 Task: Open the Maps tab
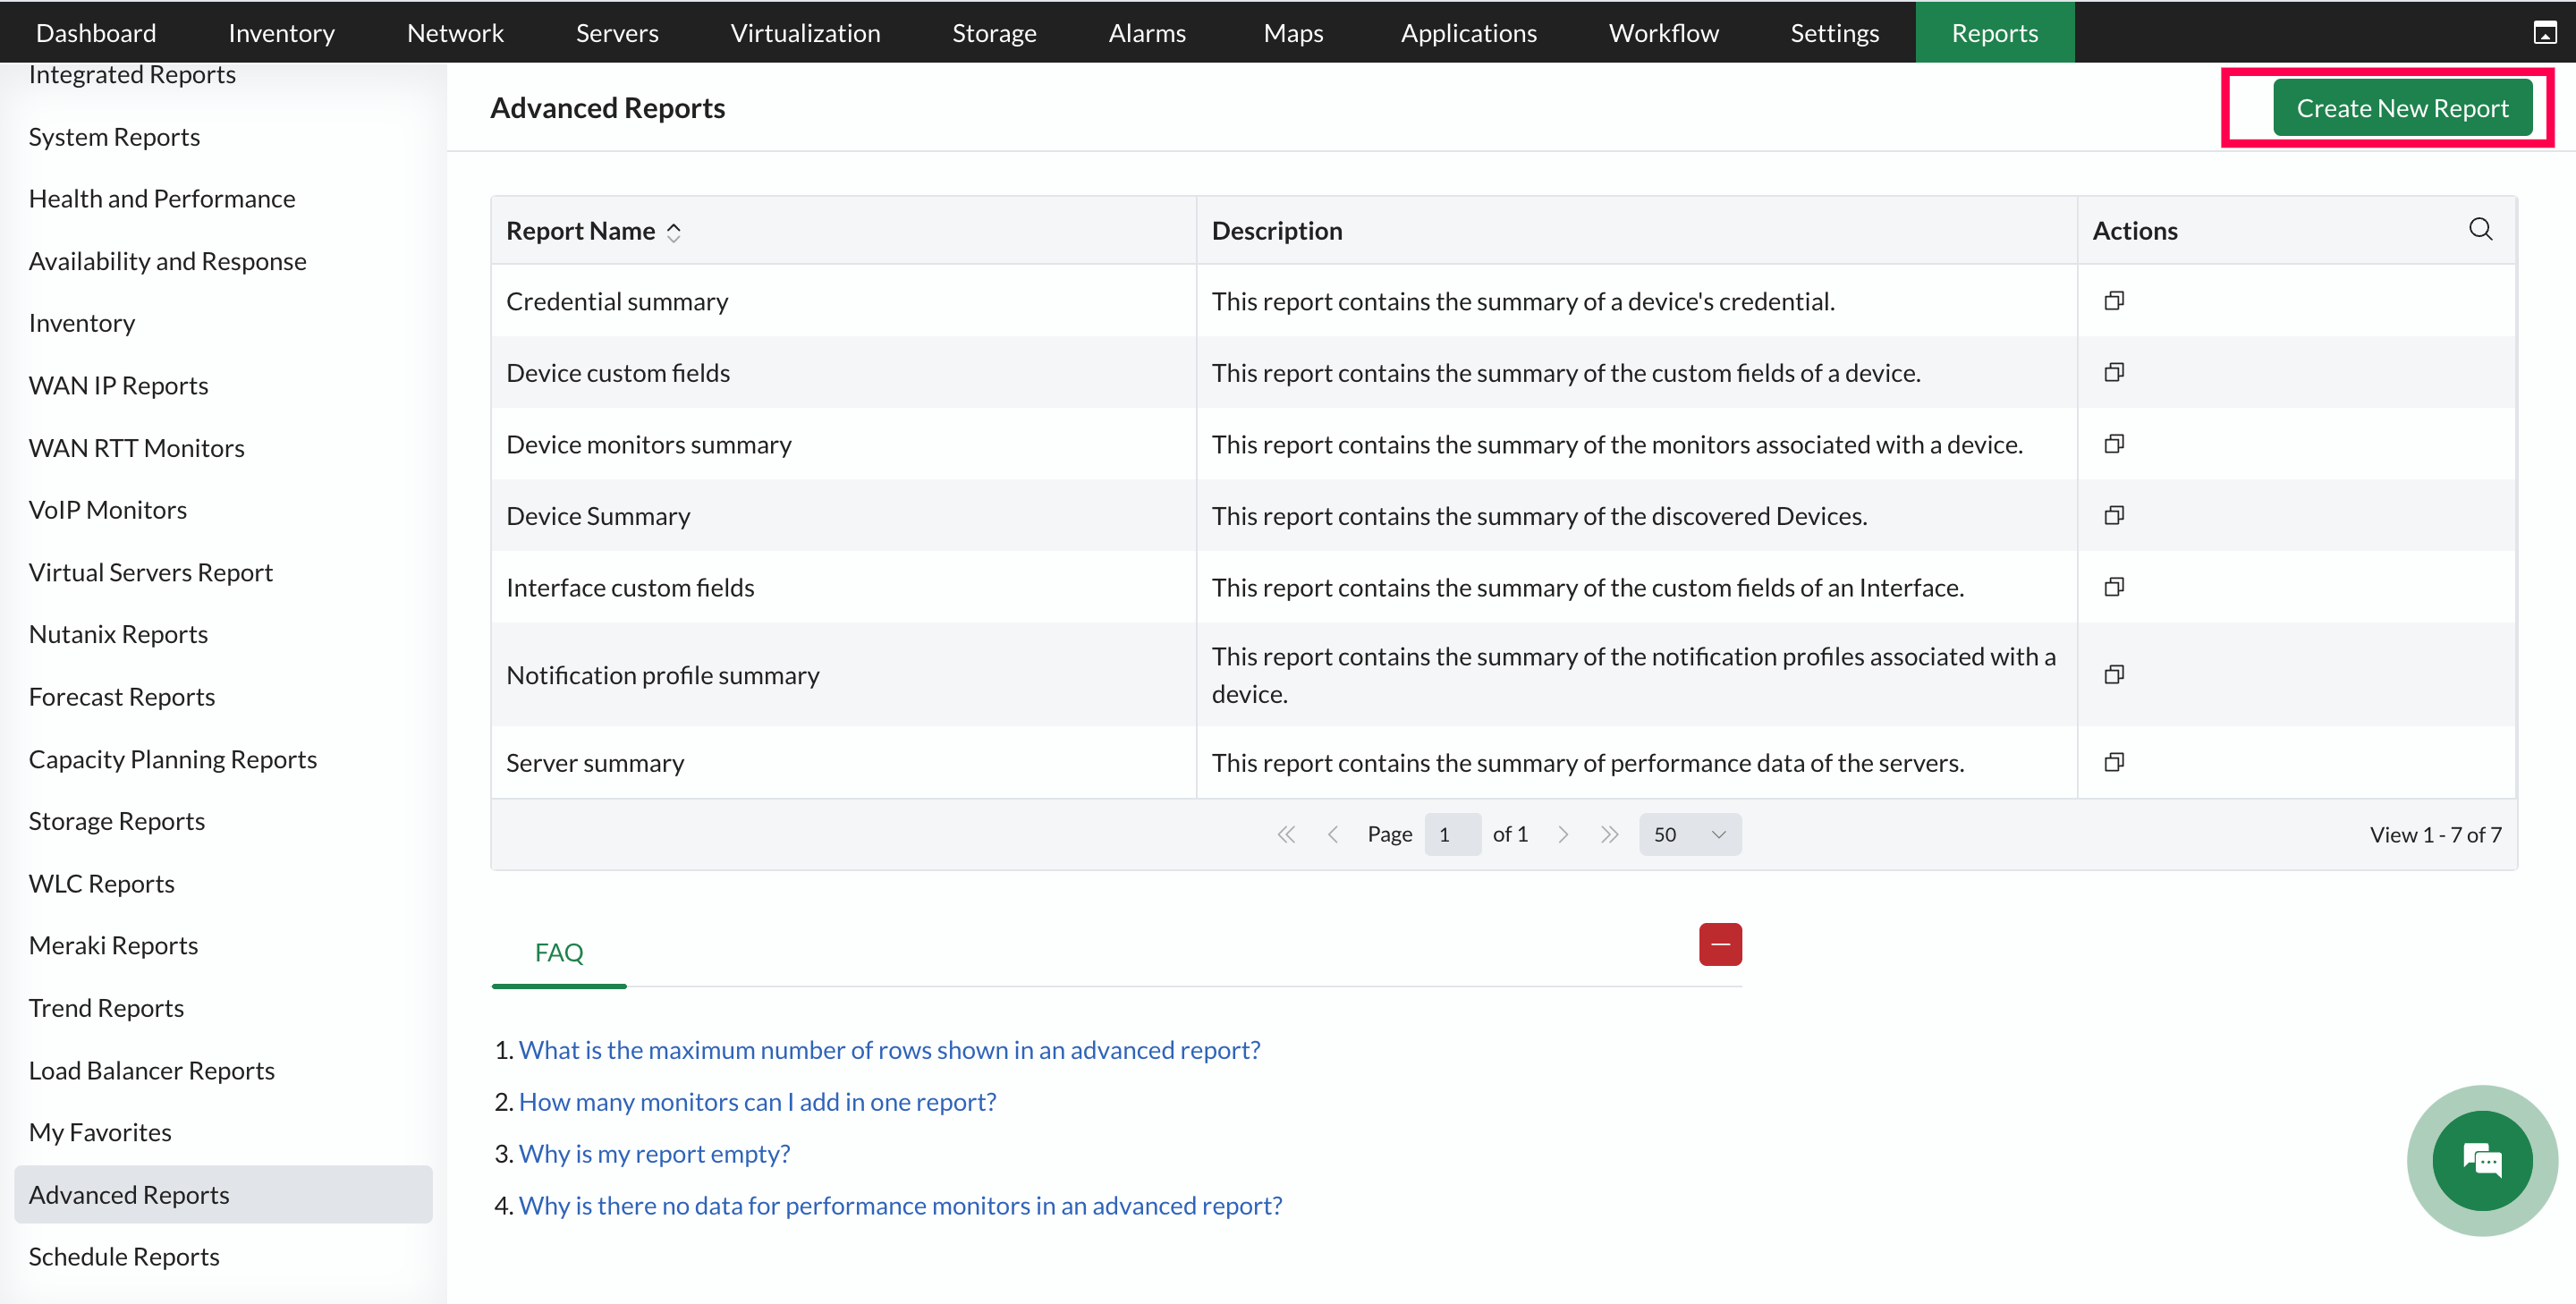pyautogui.click(x=1293, y=33)
